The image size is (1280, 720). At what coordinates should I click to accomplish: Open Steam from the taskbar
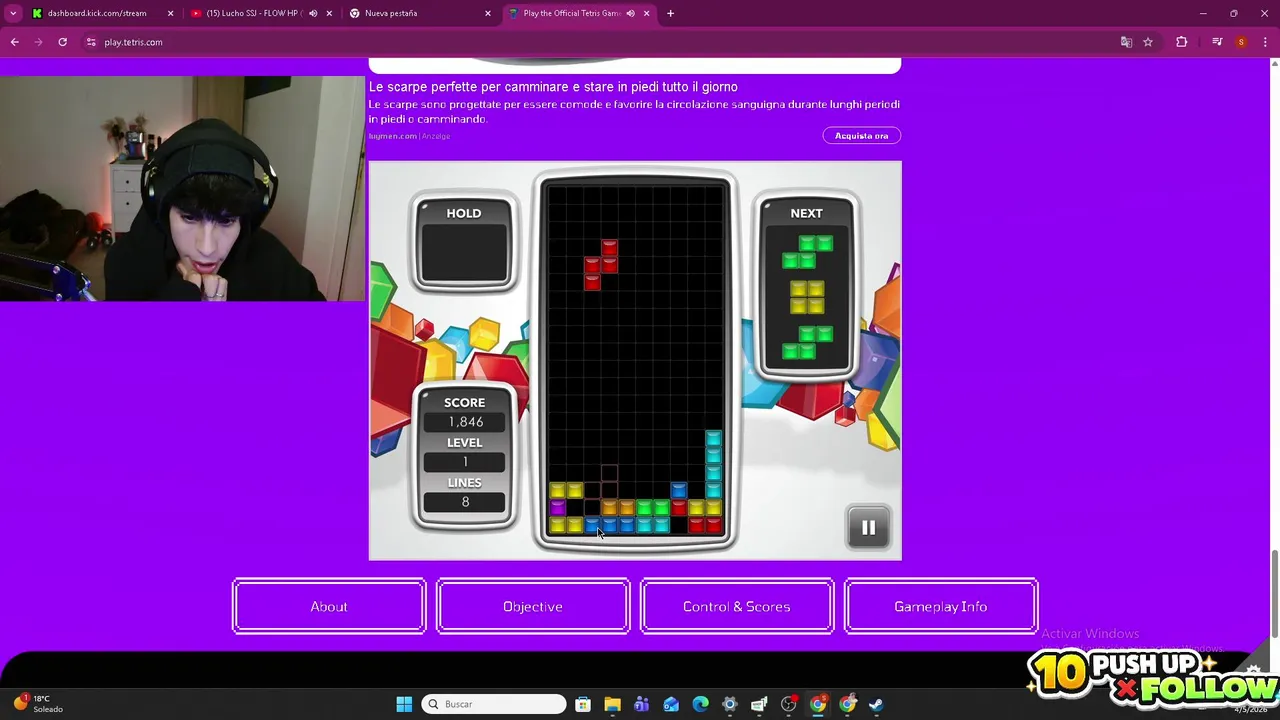click(x=876, y=704)
